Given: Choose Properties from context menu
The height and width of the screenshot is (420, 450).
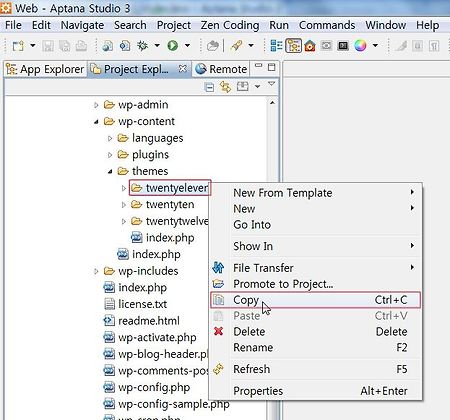Looking at the screenshot, I should click(316, 391).
